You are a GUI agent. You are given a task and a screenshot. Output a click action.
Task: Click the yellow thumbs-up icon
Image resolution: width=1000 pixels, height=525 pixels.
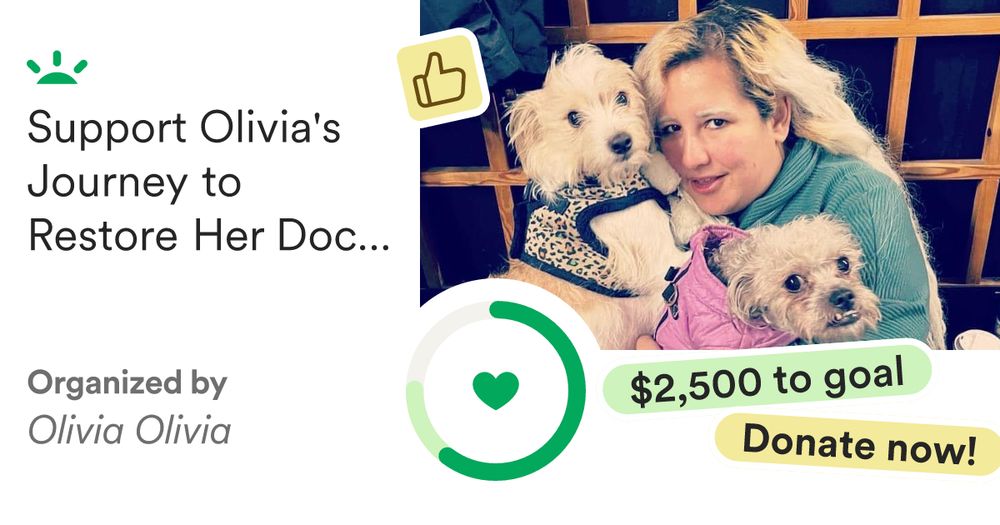click(440, 78)
